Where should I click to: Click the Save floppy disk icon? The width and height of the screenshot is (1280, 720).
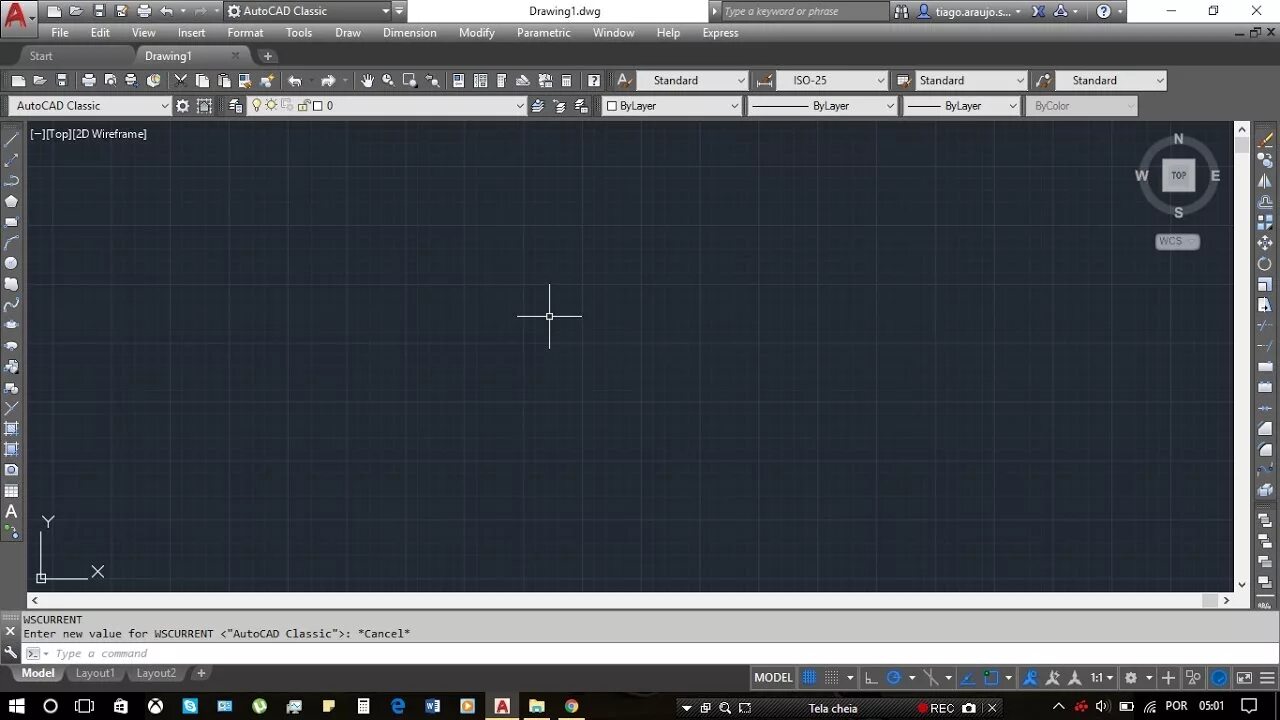tap(62, 81)
